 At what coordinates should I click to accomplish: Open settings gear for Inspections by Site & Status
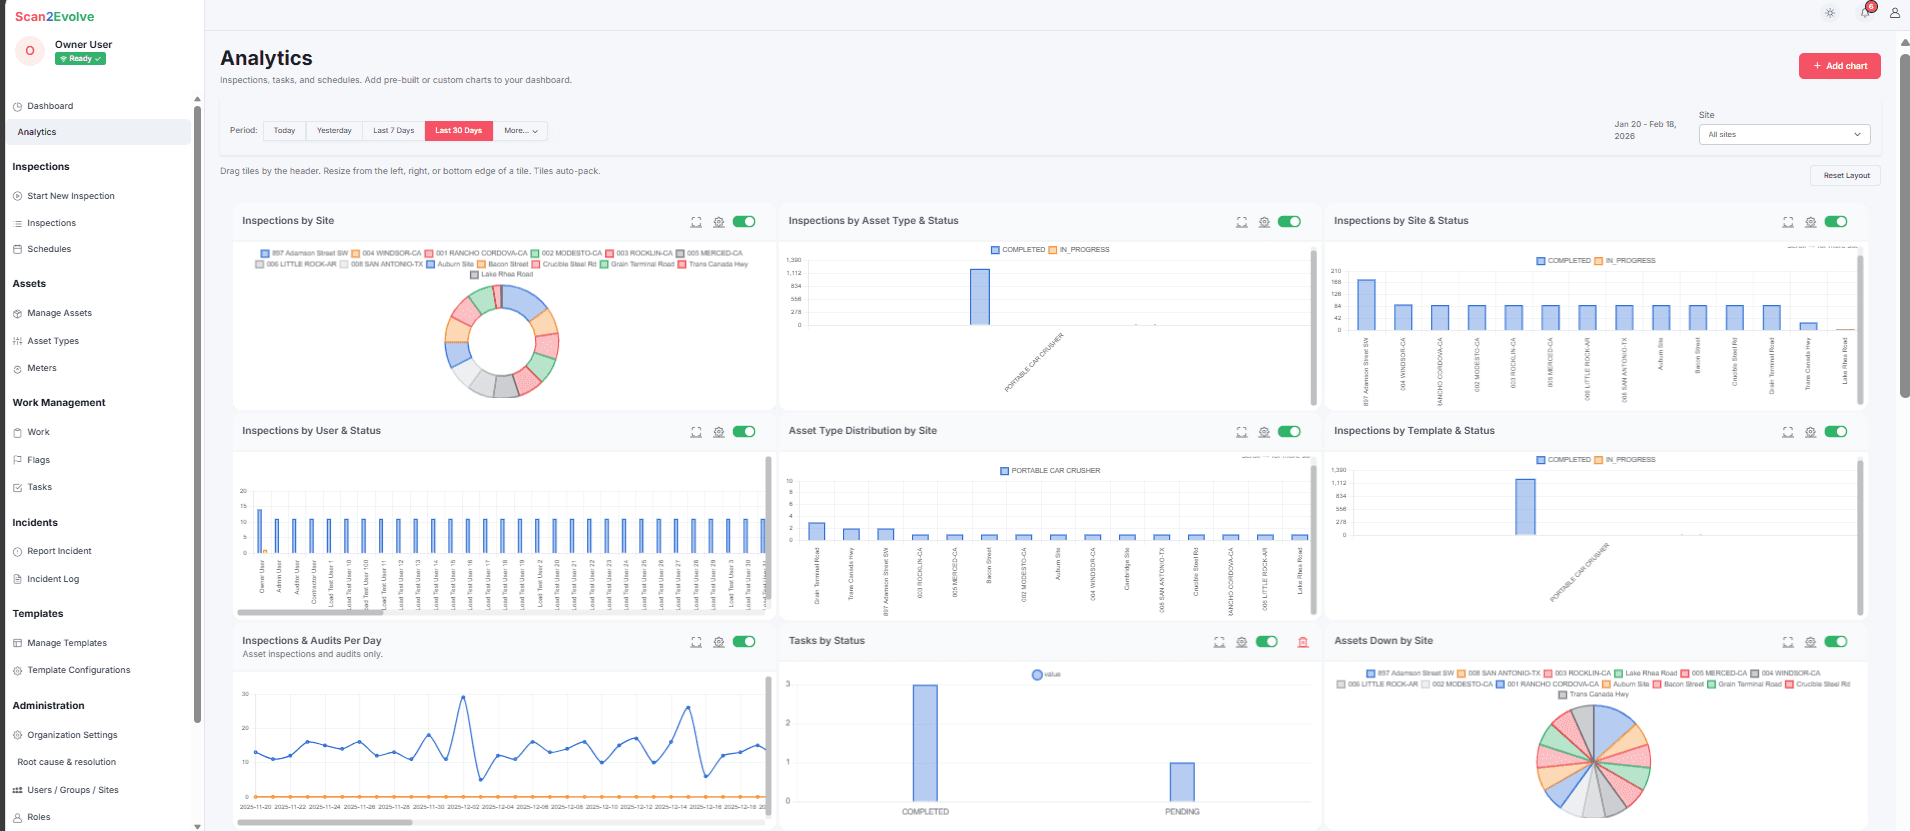click(x=1811, y=222)
